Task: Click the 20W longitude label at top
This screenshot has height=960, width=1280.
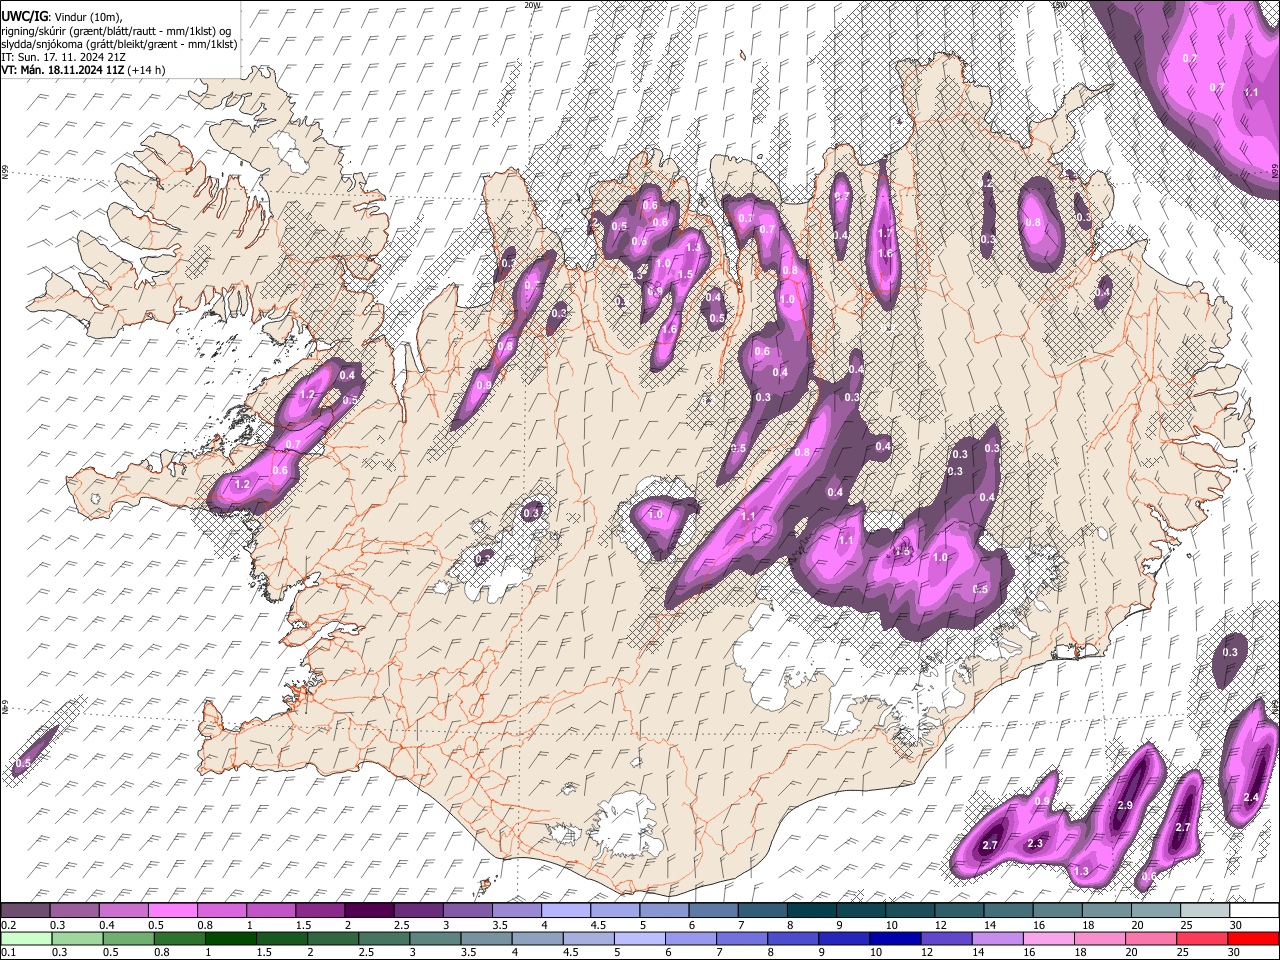Action: click(x=532, y=5)
